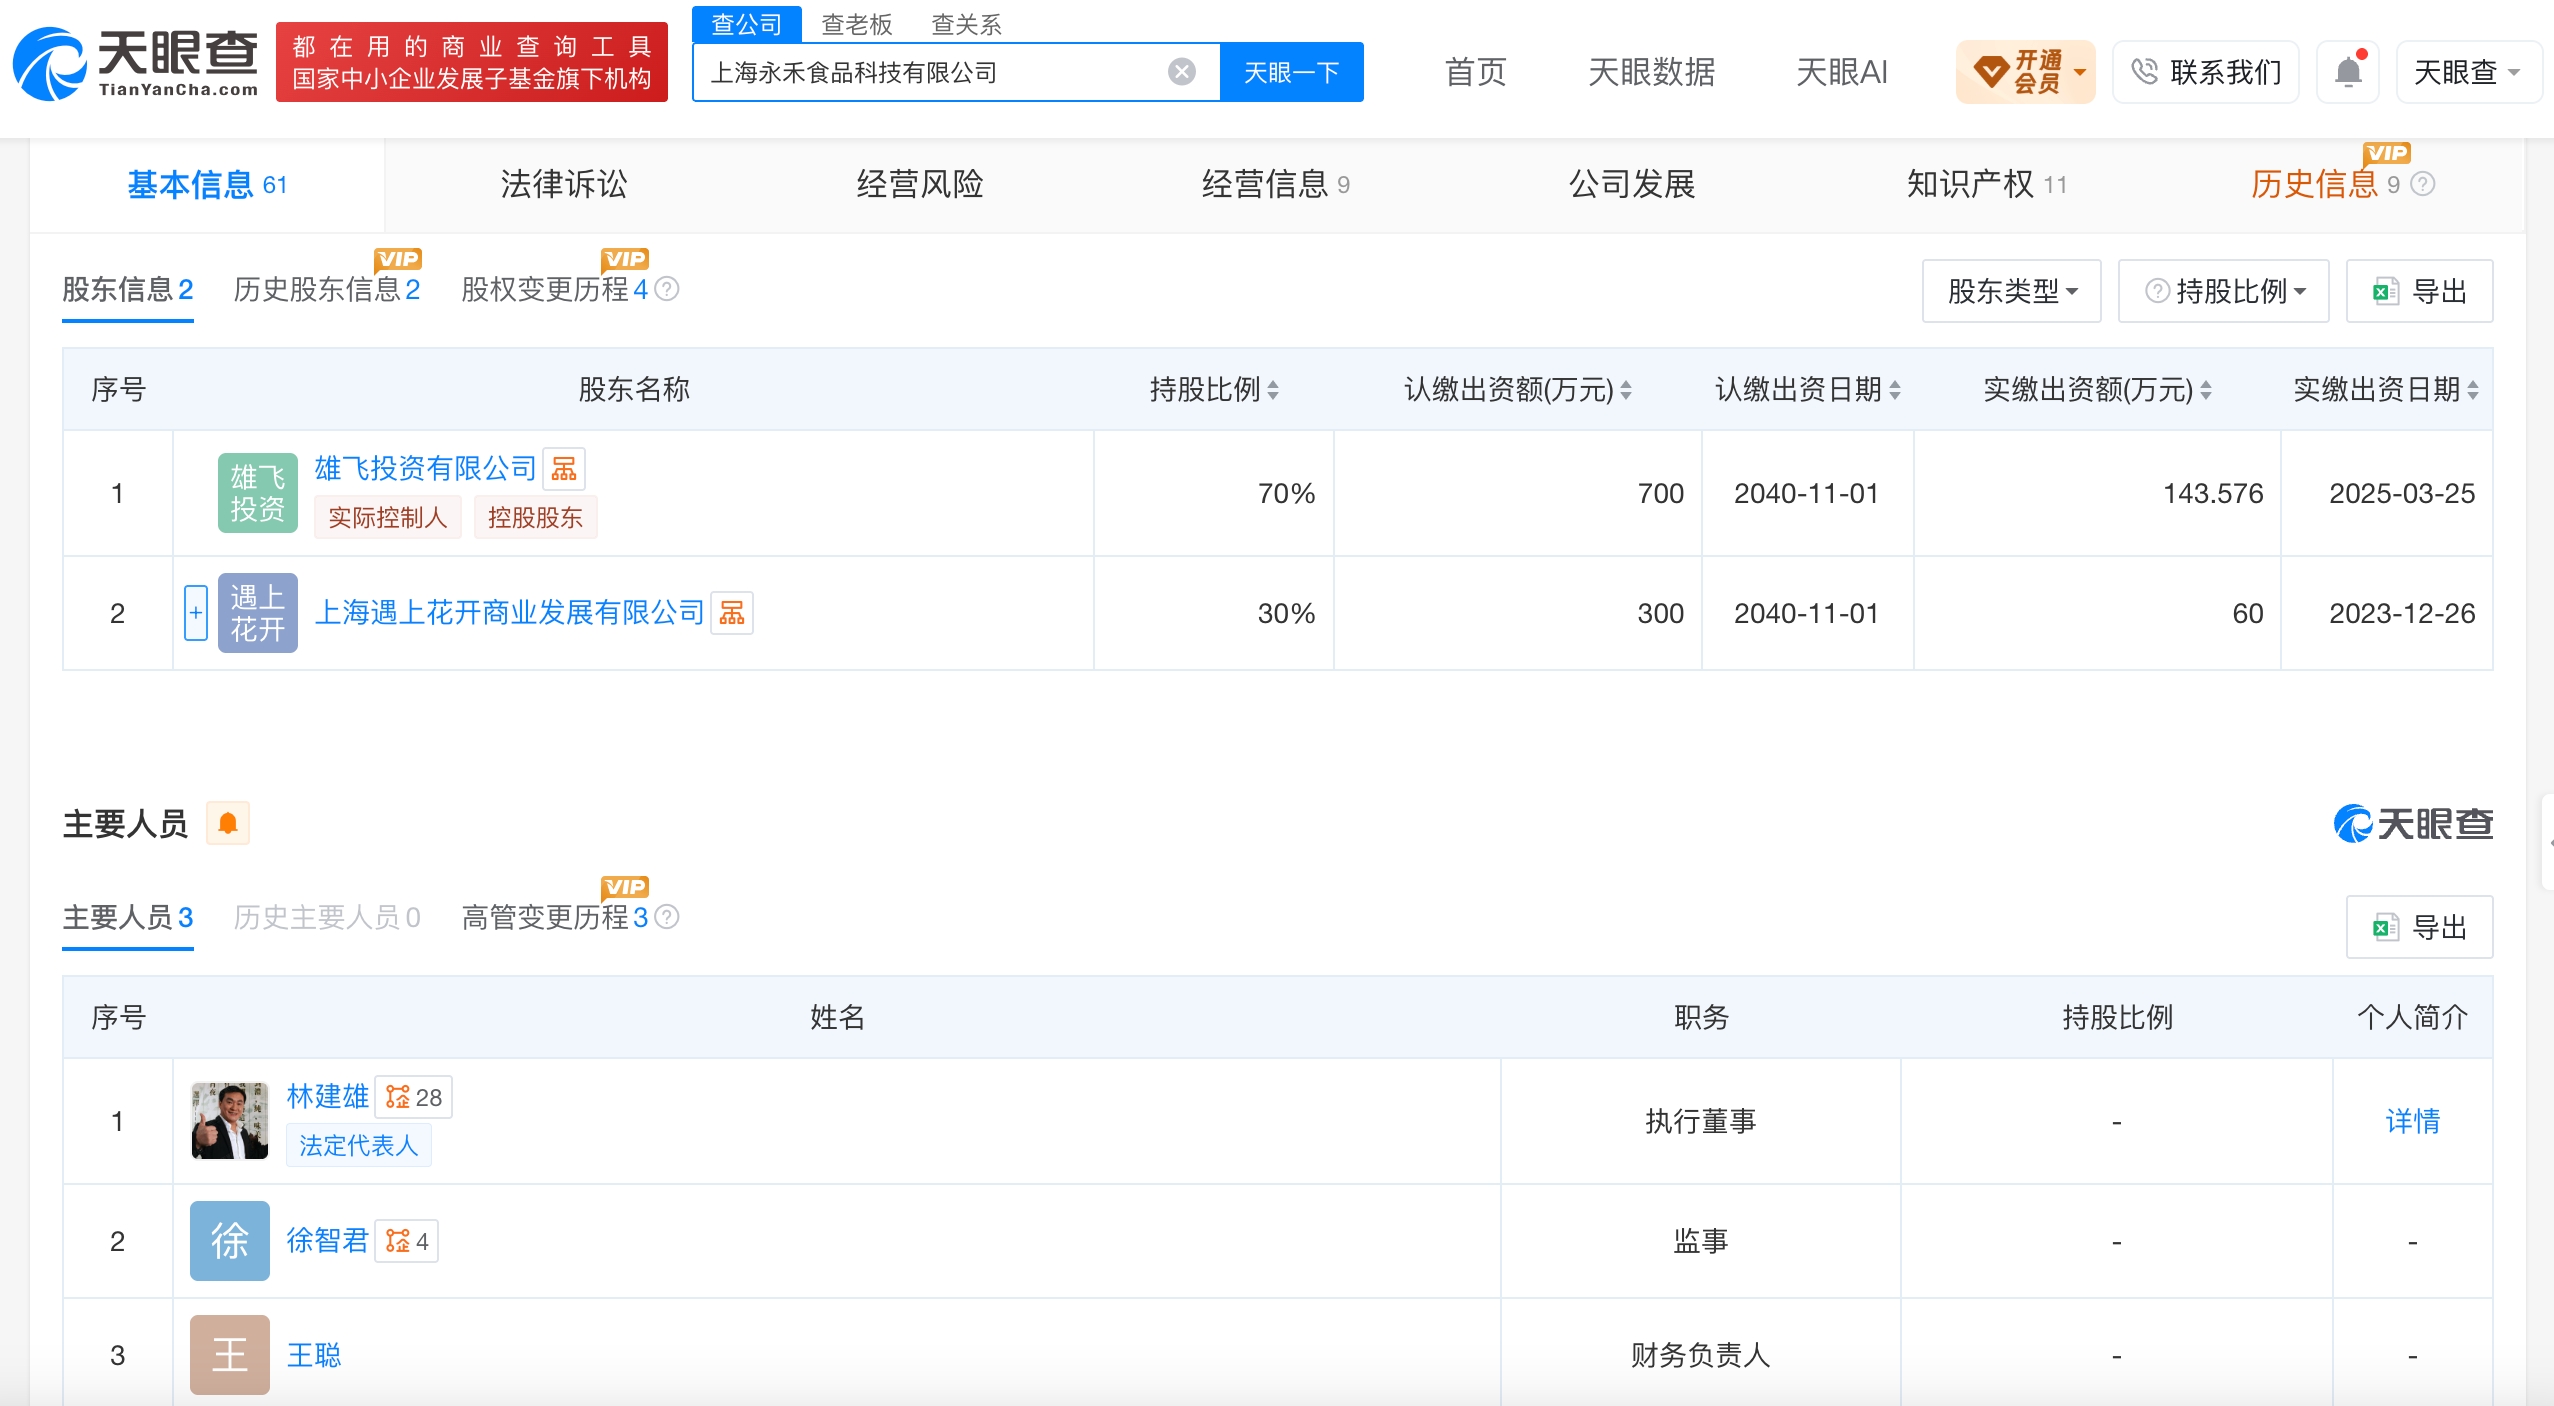Click the 雄飞投资 green logo tile
The height and width of the screenshot is (1406, 2554).
(x=258, y=493)
